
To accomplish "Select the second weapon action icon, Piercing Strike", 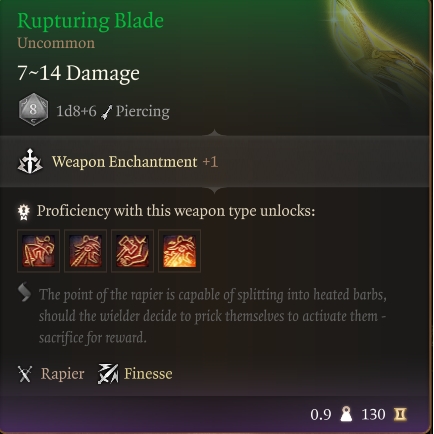I will pos(85,251).
